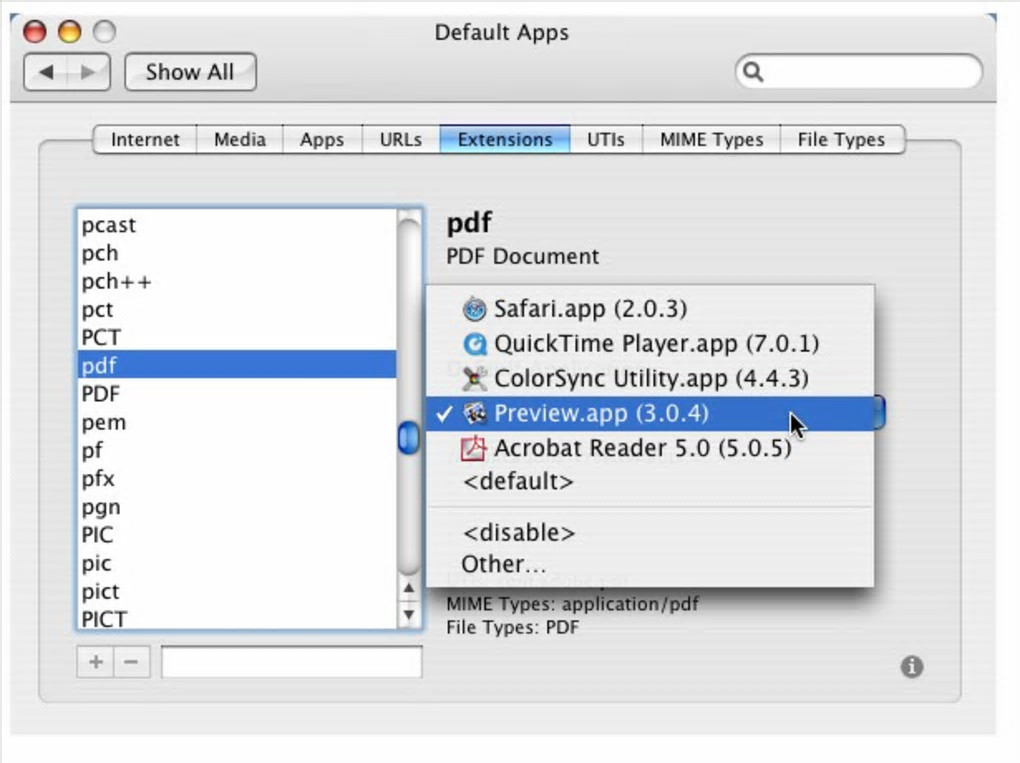This screenshot has height=763, width=1020.
Task: Choose ColorSync Utility.app (4.4.3)
Action: point(650,379)
